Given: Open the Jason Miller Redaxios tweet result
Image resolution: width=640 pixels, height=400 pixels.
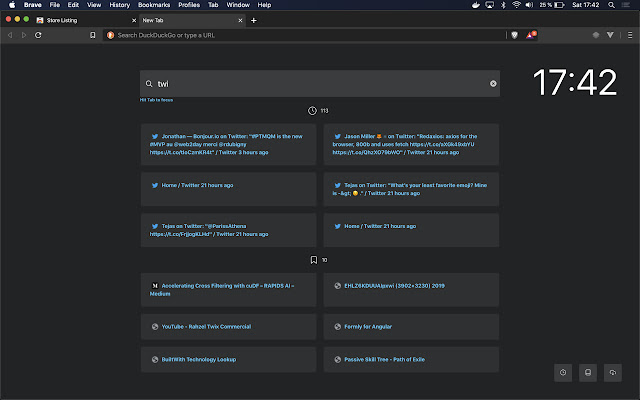Looking at the screenshot, I should click(x=409, y=144).
